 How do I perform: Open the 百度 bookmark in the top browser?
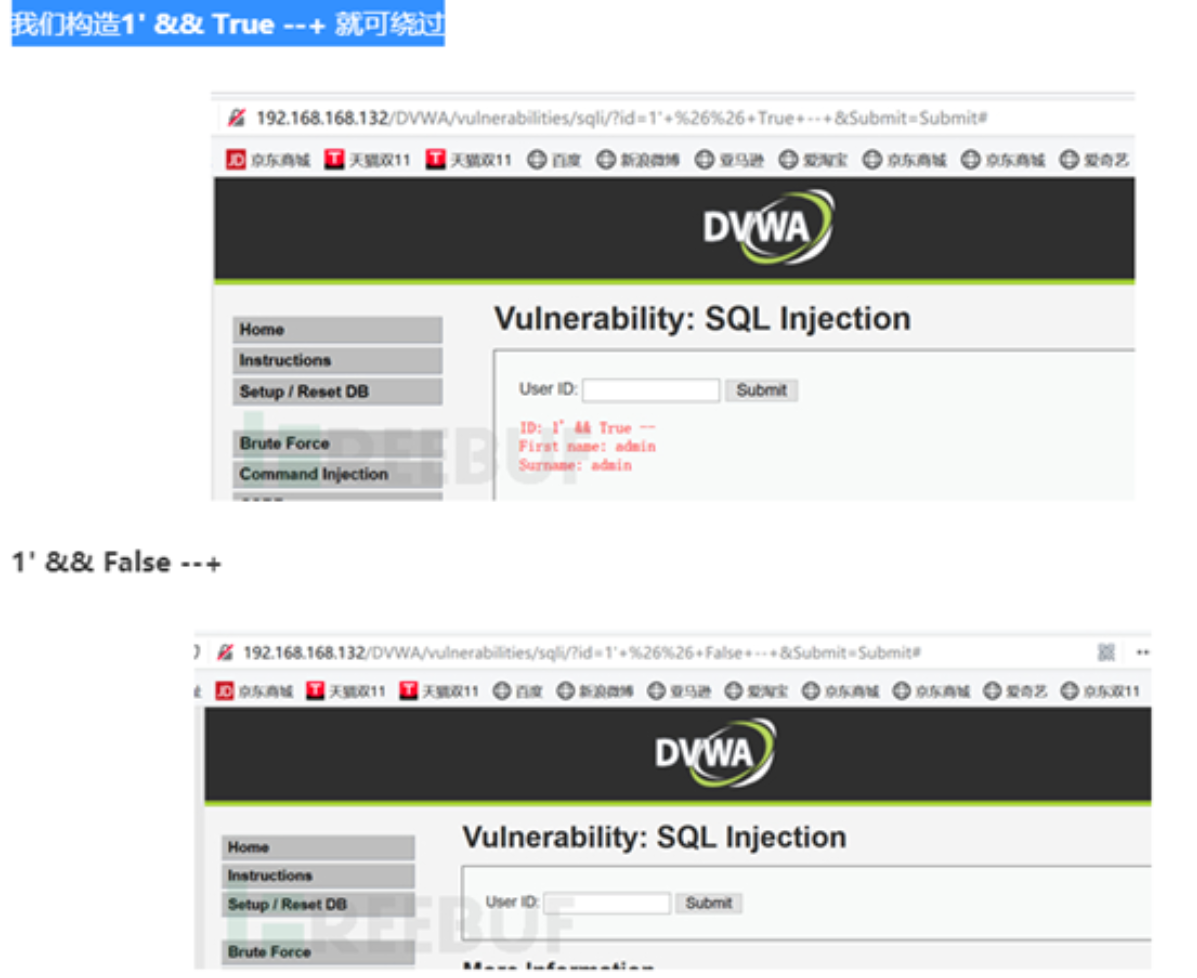(555, 160)
